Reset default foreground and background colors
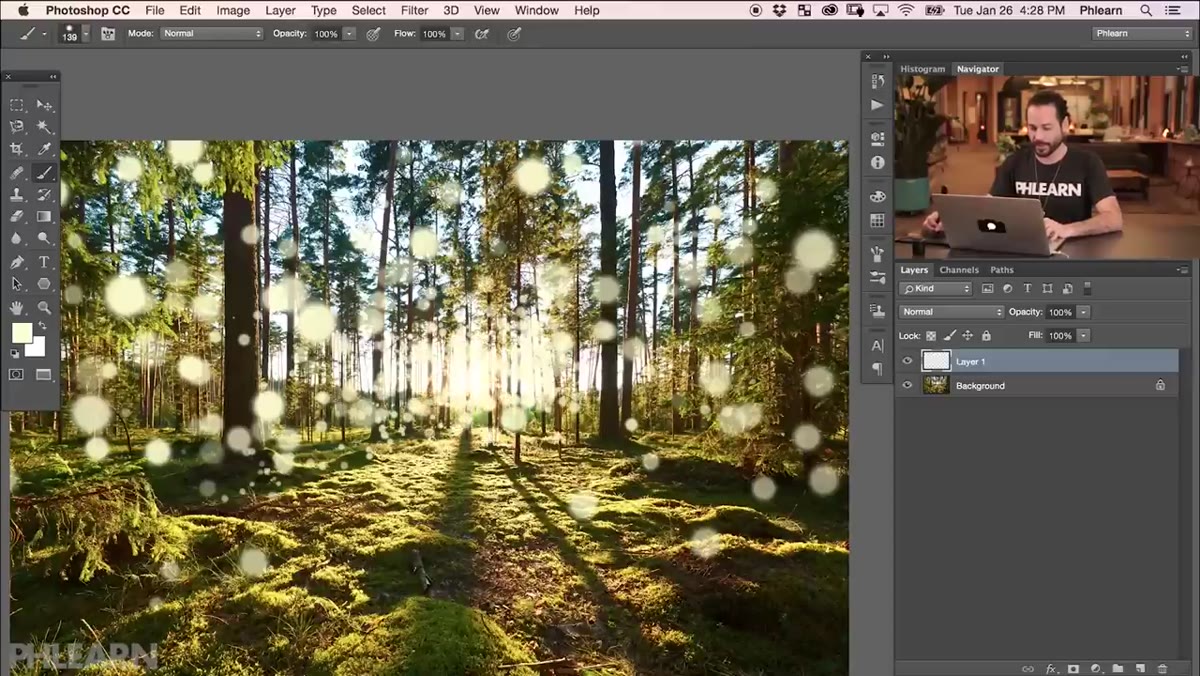 point(15,352)
